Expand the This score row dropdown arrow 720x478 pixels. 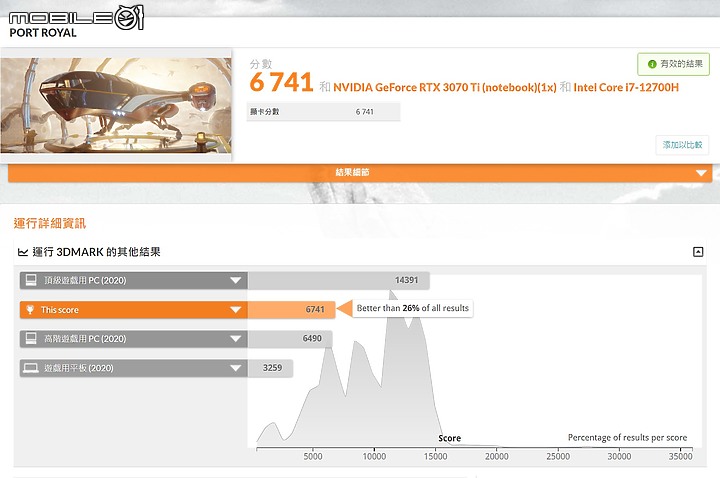coord(236,310)
